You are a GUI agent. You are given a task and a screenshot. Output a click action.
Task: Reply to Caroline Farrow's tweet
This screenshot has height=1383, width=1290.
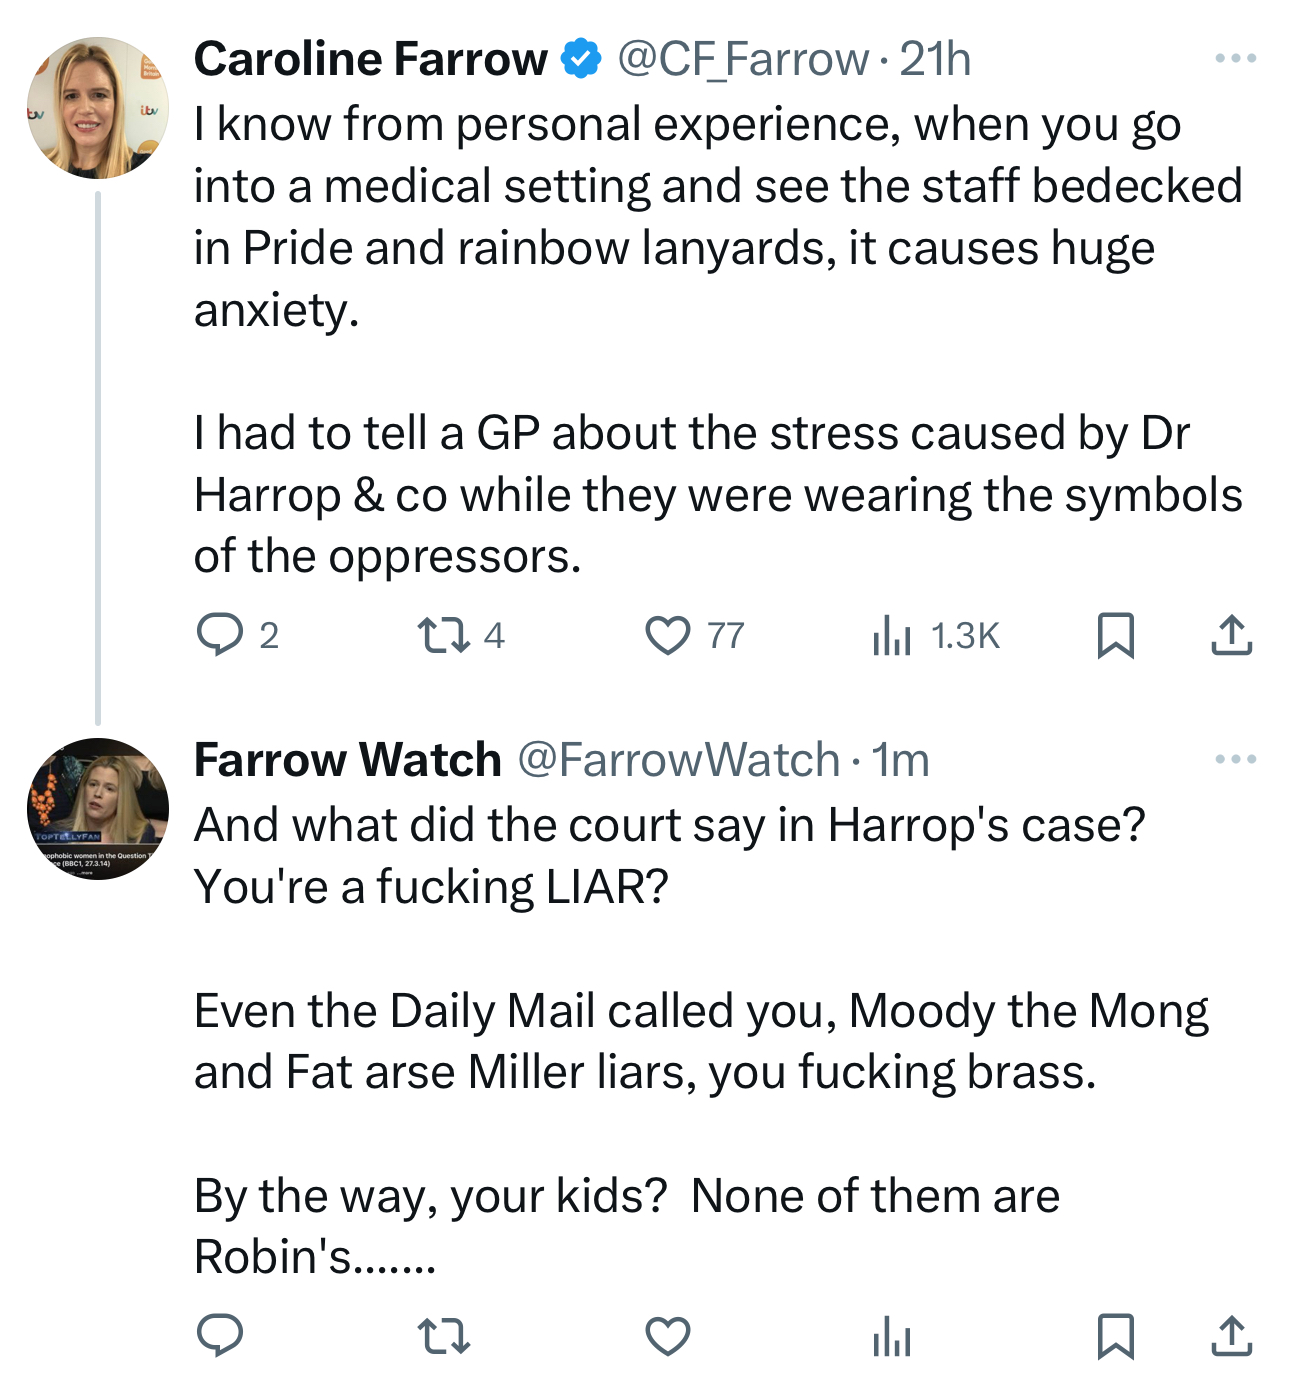click(x=220, y=635)
